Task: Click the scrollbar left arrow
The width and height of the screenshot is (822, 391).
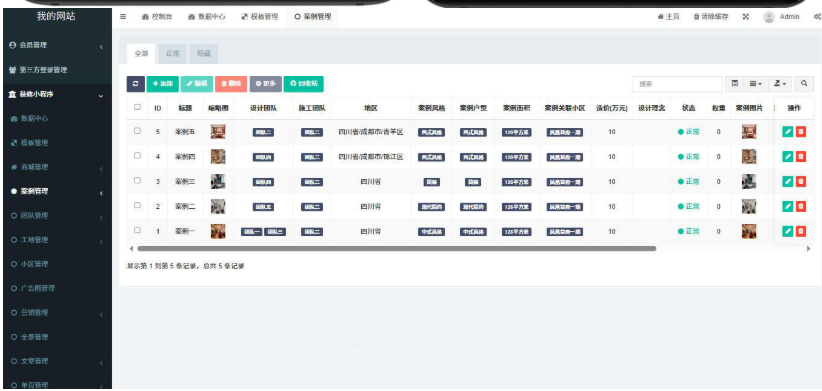Action: click(131, 248)
